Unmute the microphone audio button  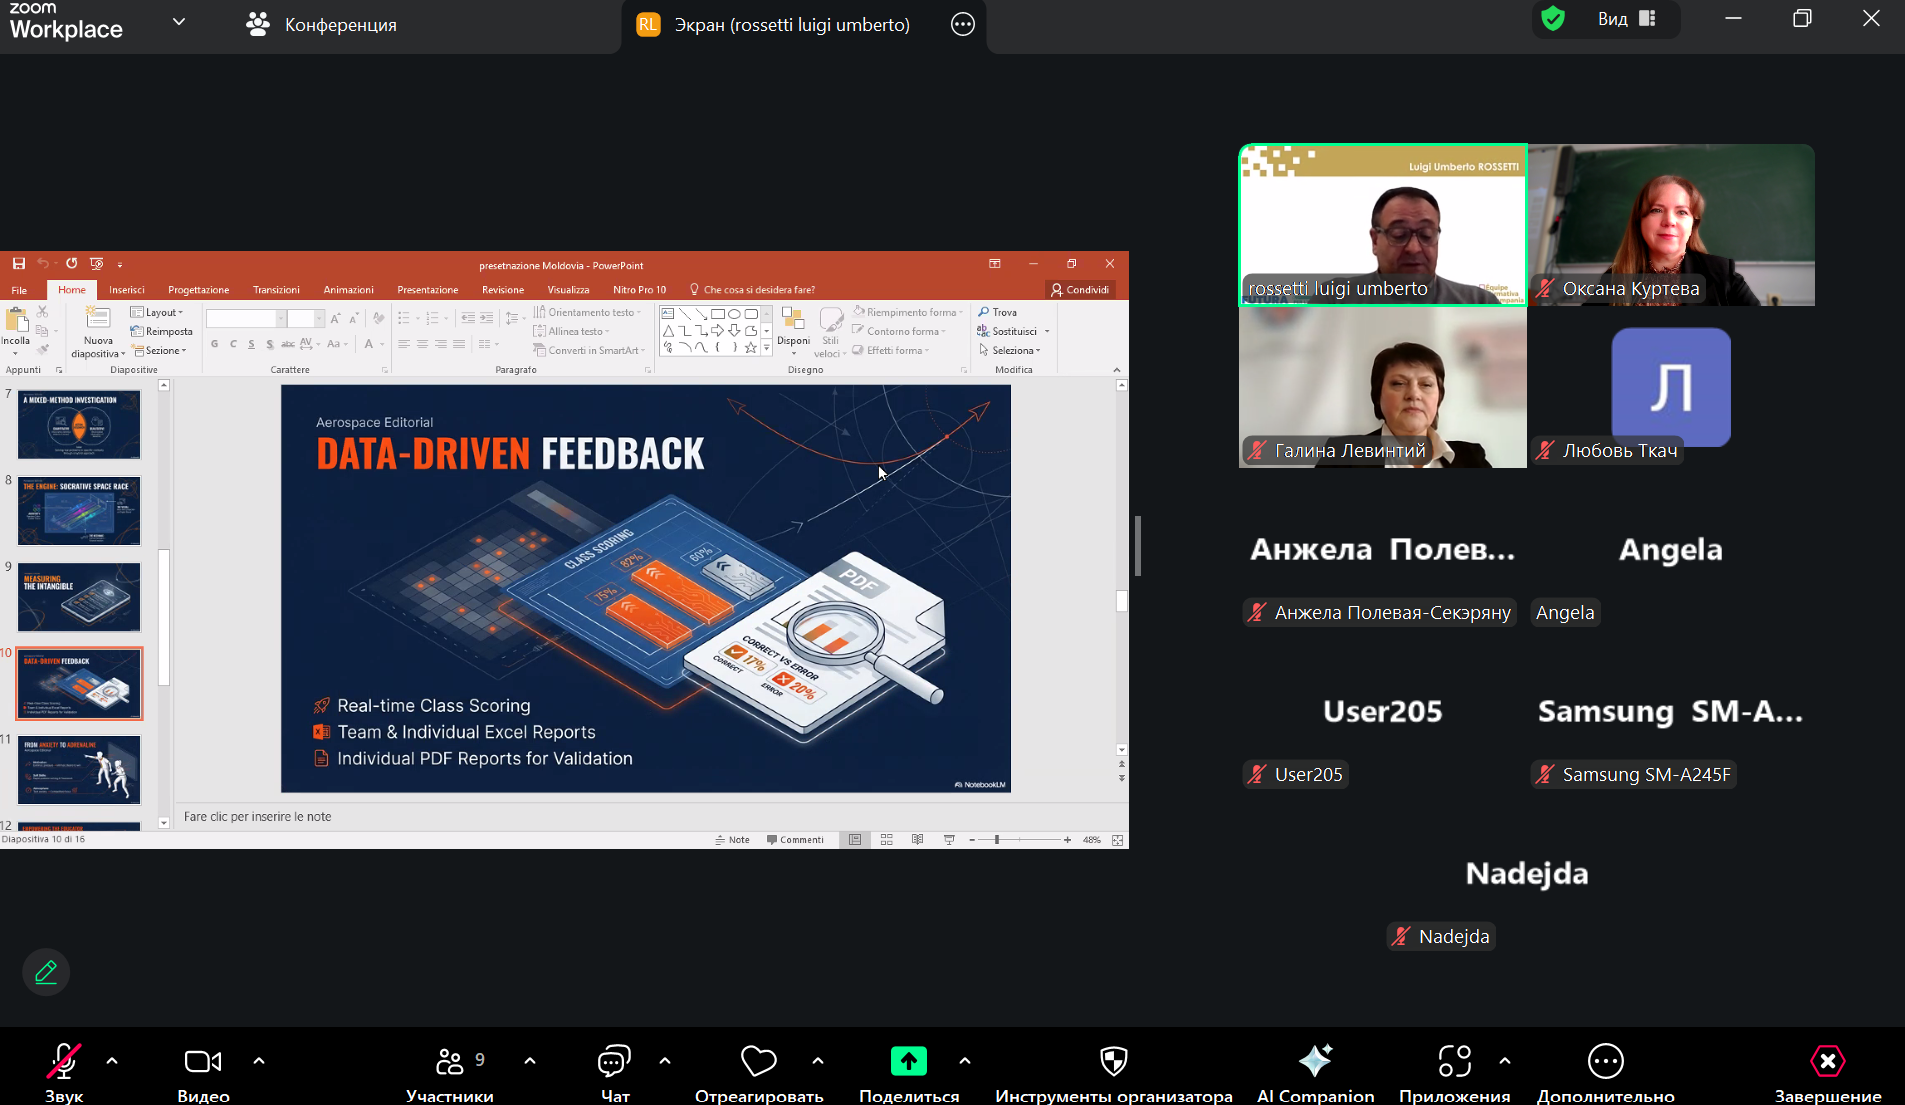click(64, 1061)
